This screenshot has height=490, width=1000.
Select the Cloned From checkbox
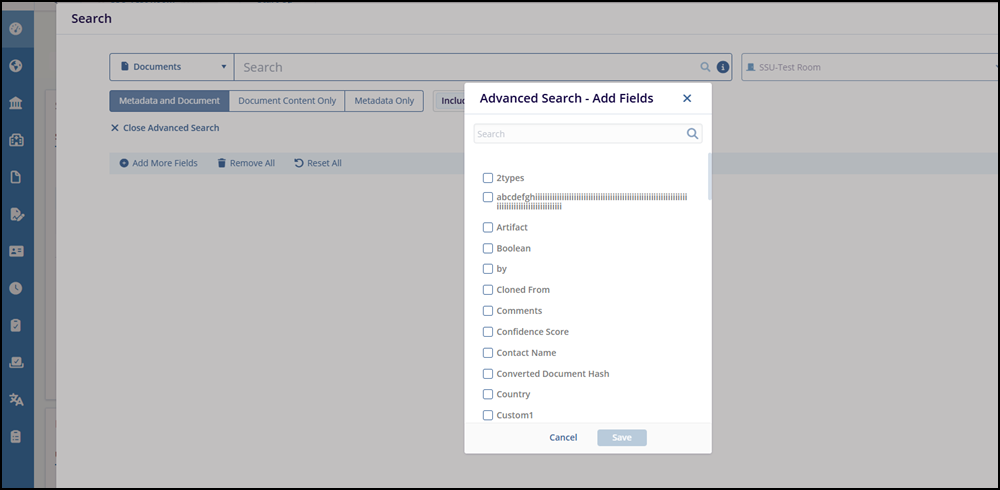pyautogui.click(x=488, y=290)
